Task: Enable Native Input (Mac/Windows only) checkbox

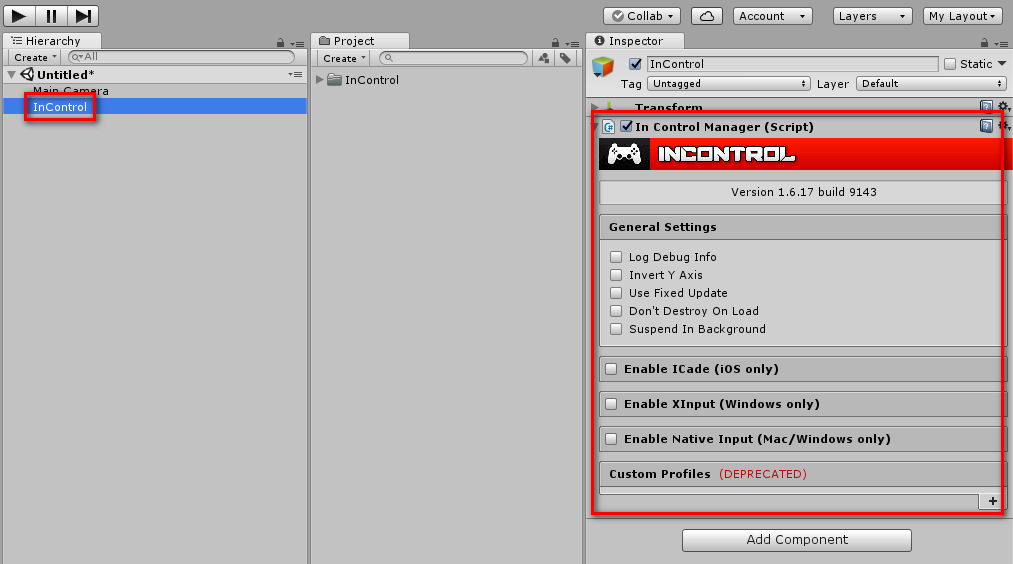Action: (611, 439)
